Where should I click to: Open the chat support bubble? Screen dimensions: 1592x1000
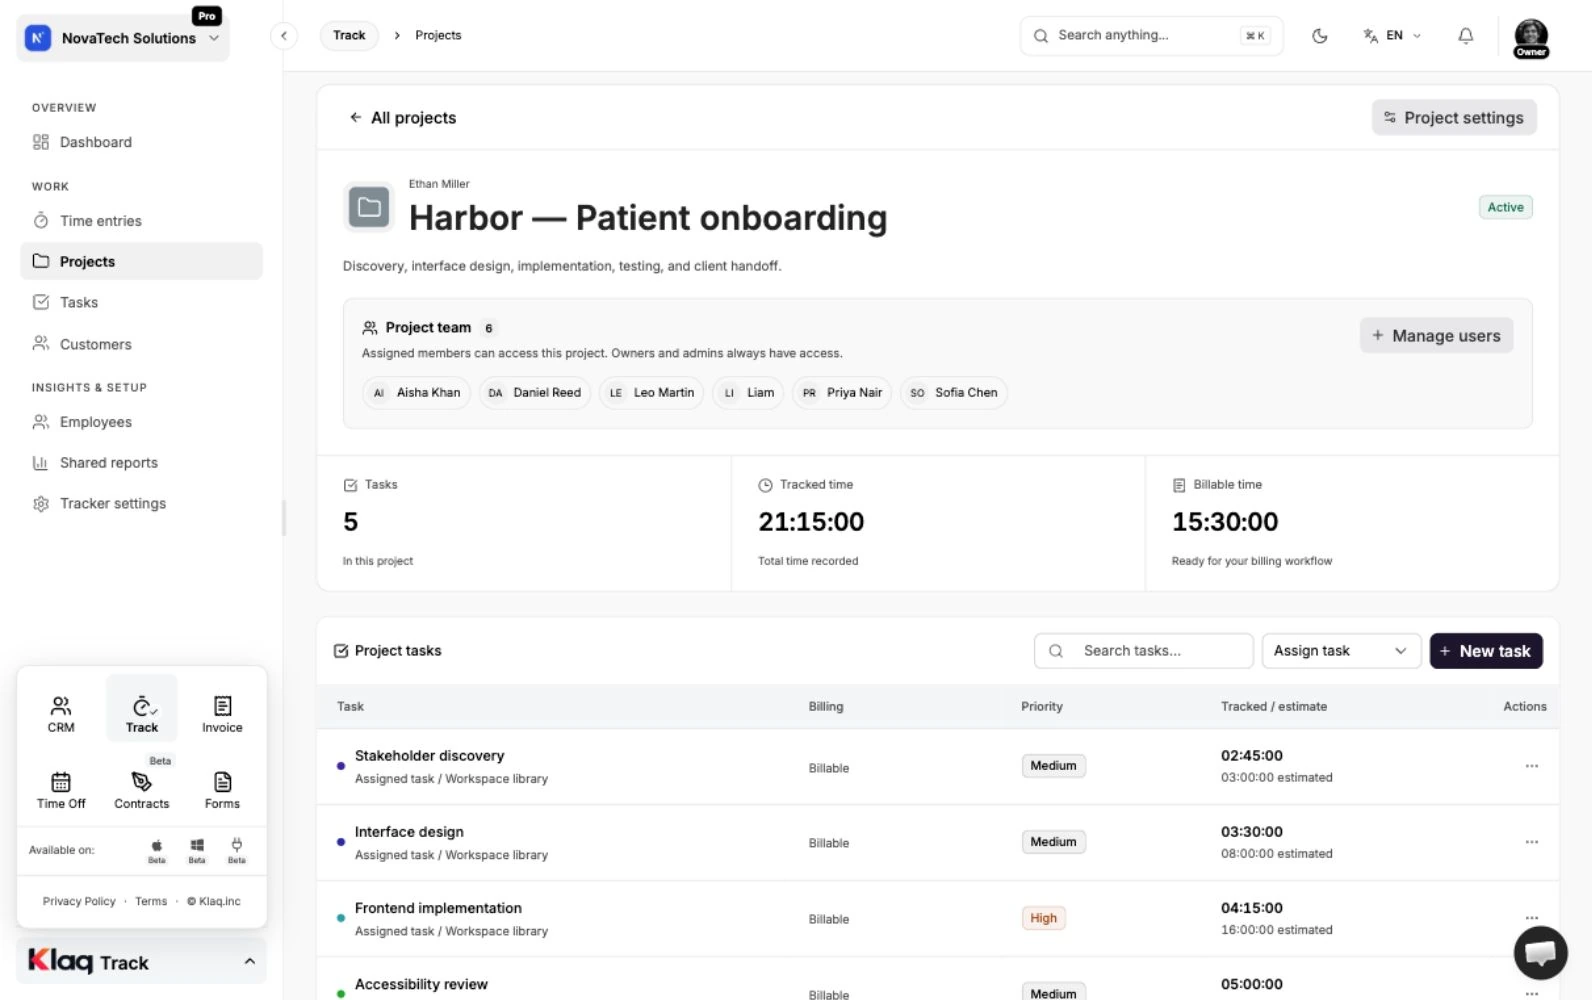tap(1540, 953)
